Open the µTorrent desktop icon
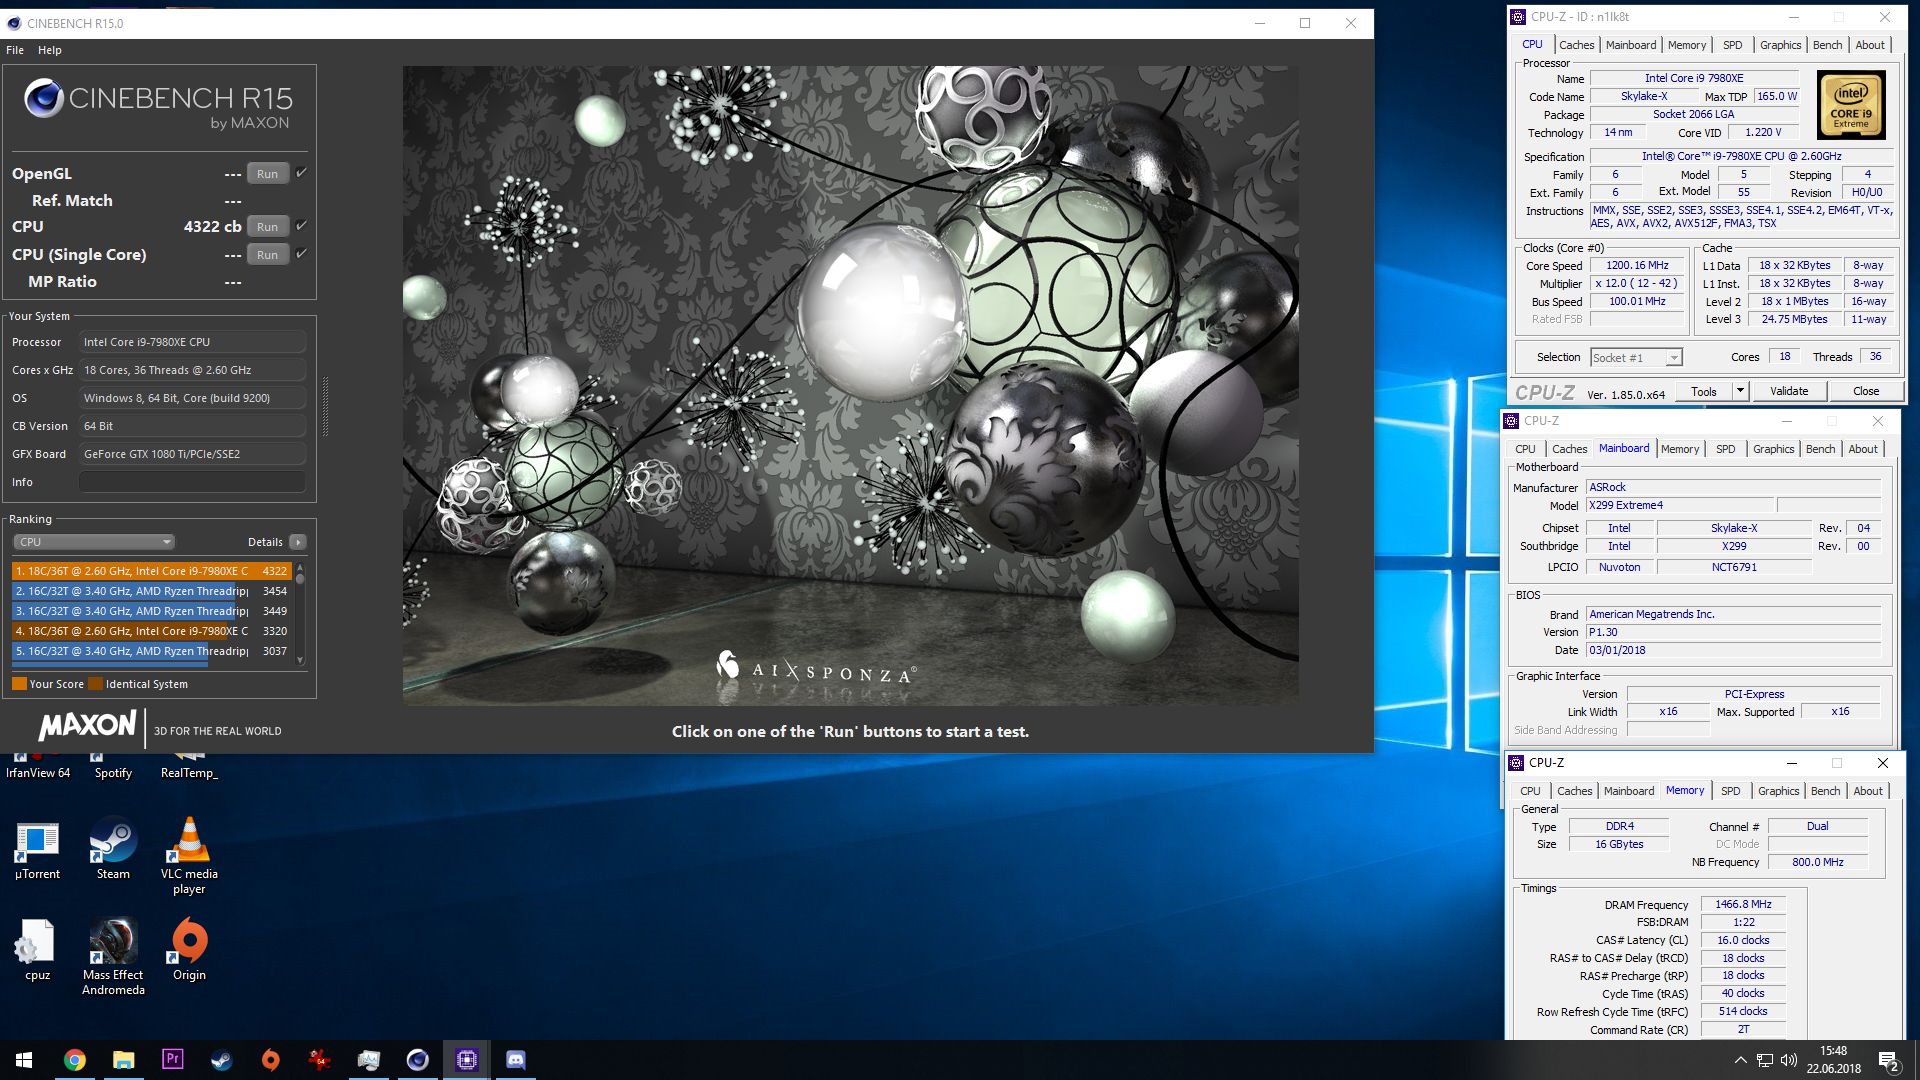 [37, 850]
